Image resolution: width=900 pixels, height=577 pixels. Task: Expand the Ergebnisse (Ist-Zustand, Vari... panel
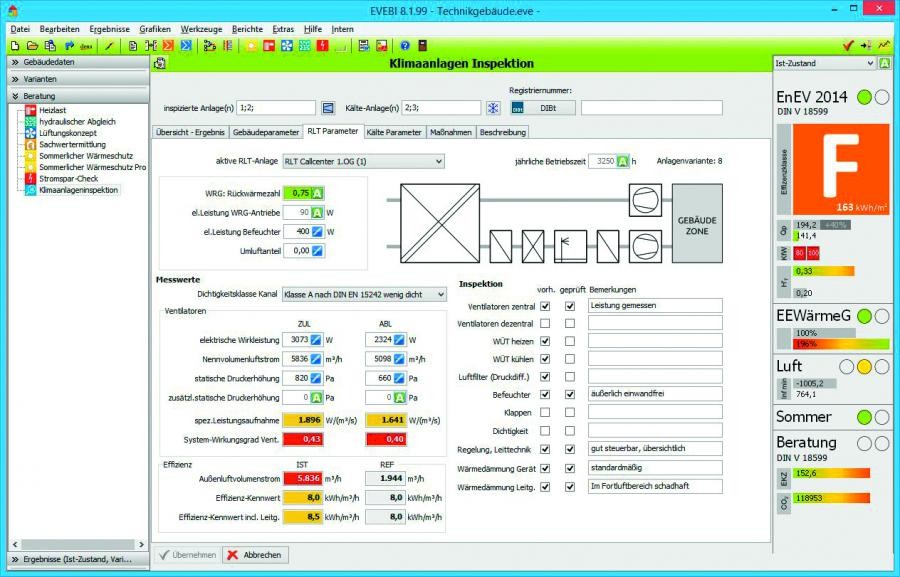(x=78, y=559)
